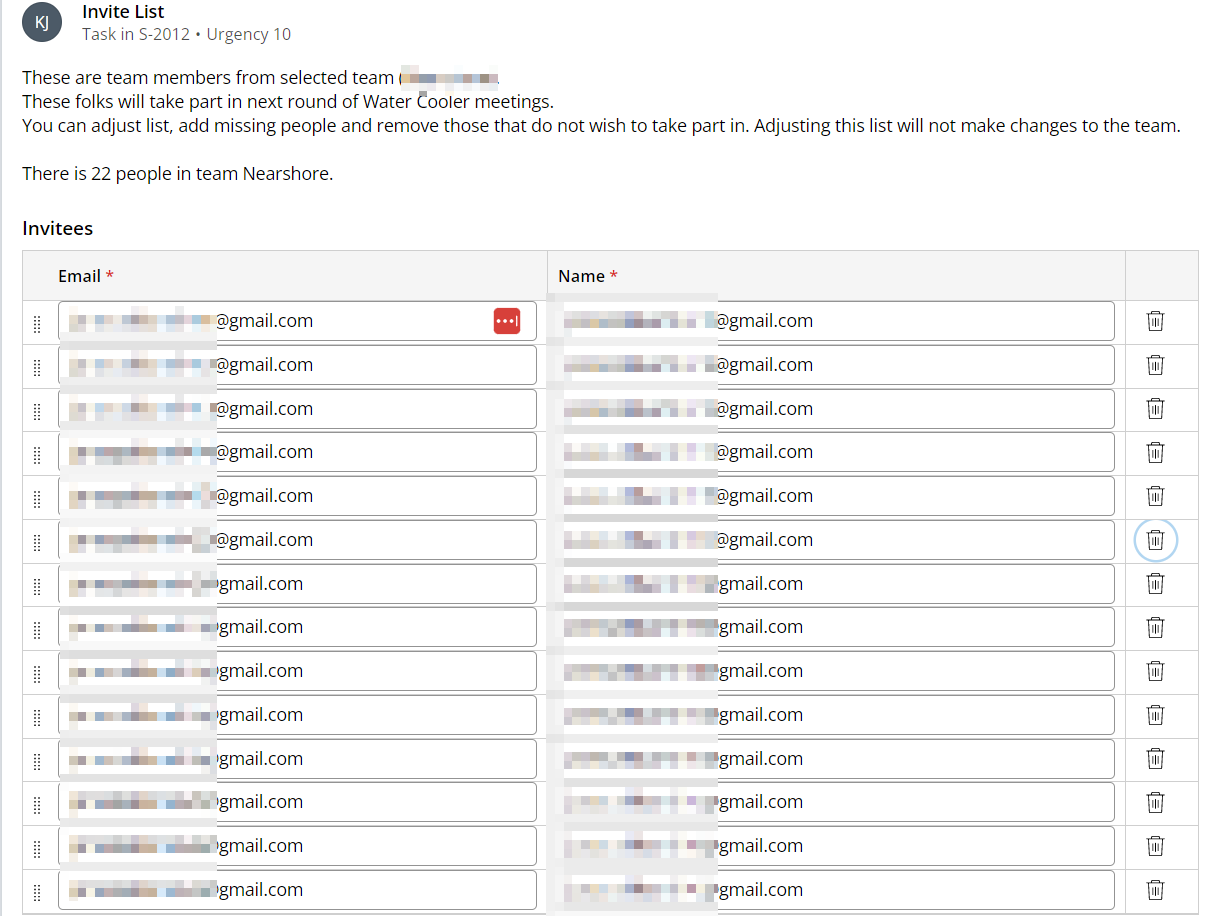This screenshot has height=916, width=1213.
Task: Click drag handle on the last invitee row
Action: [37, 891]
